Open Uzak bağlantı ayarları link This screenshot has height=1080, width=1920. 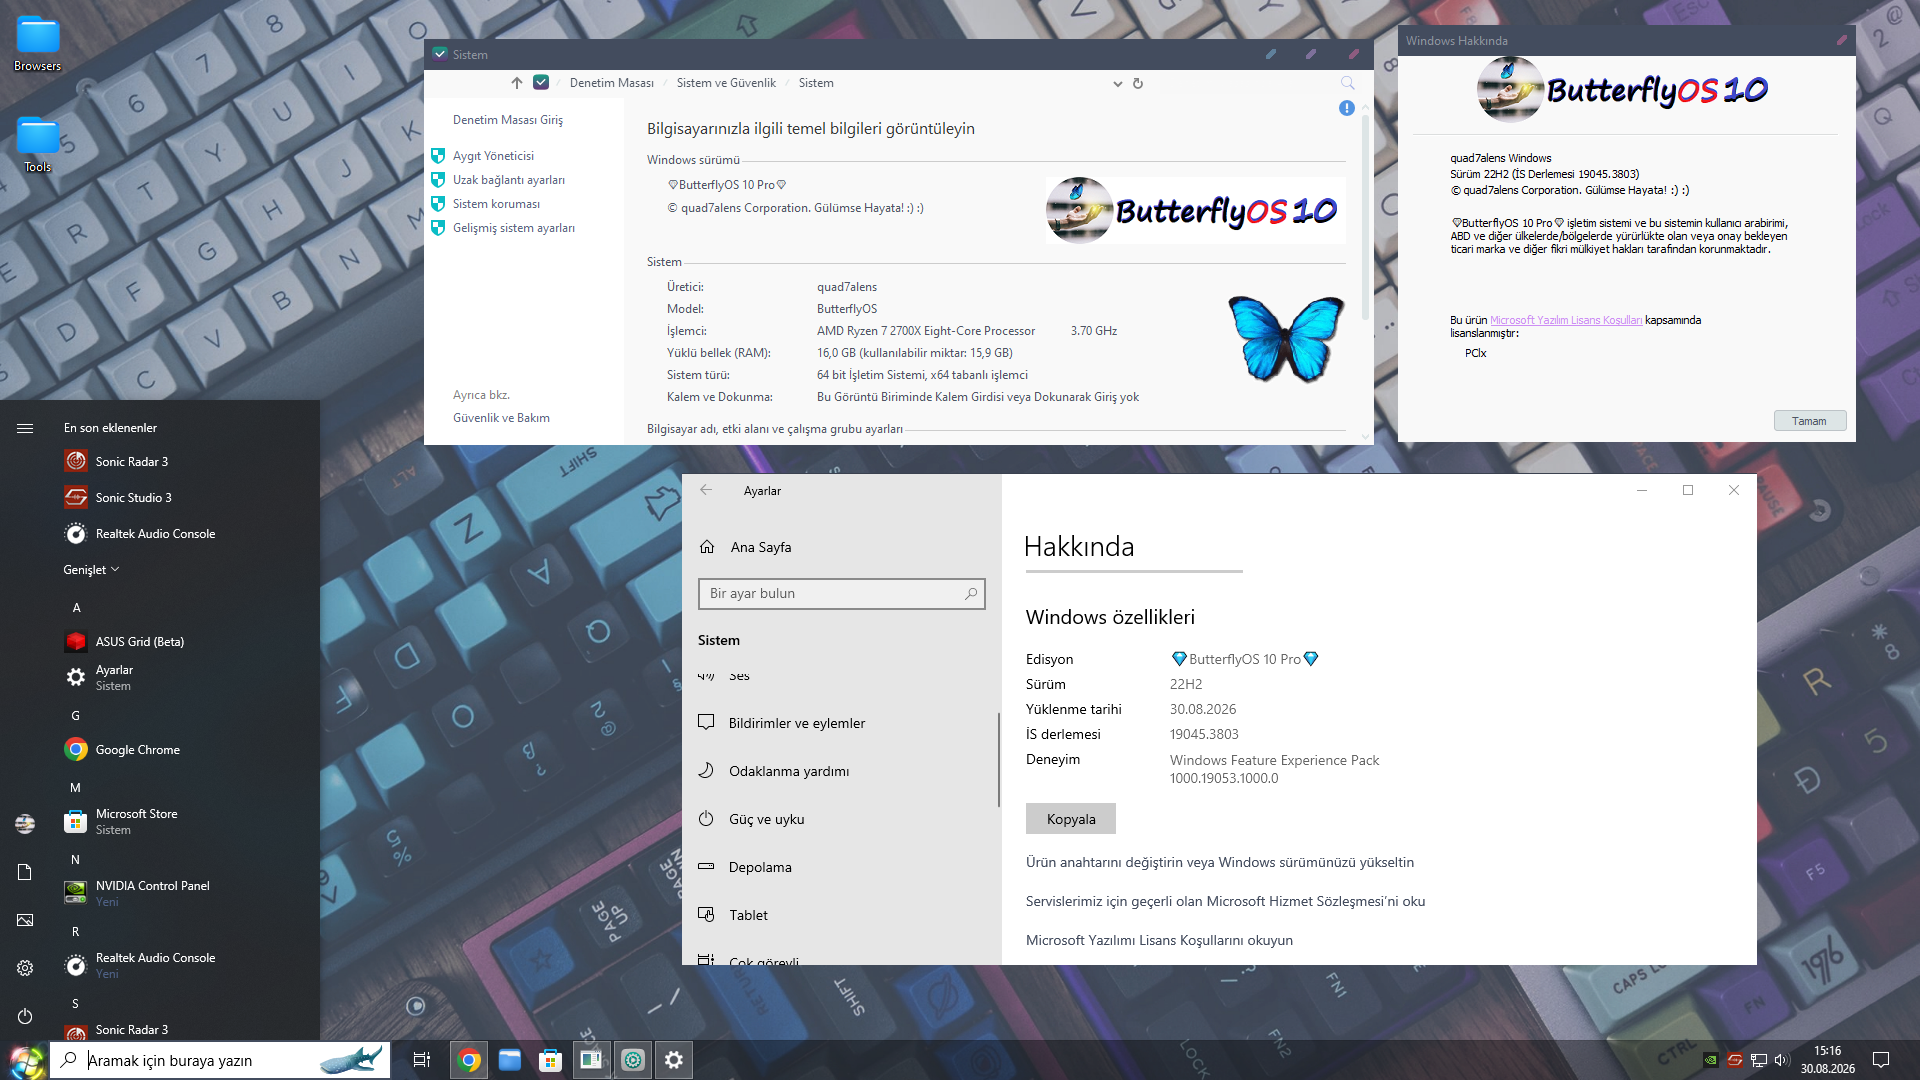click(x=509, y=180)
